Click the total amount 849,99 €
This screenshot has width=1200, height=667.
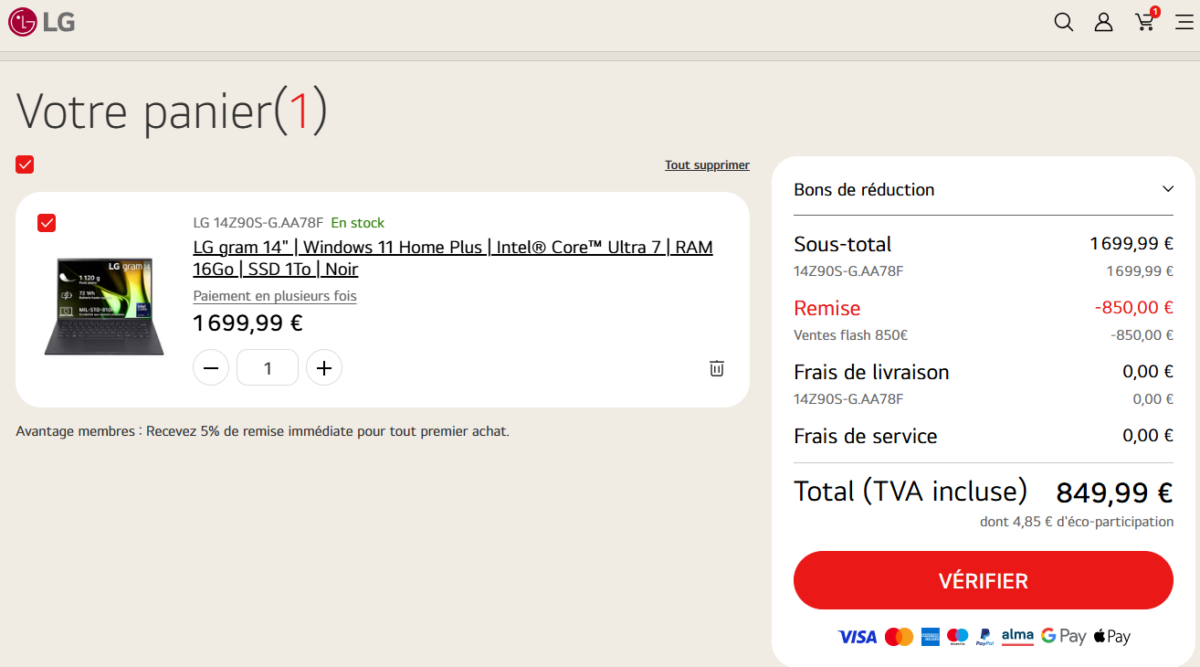pyautogui.click(x=1114, y=492)
